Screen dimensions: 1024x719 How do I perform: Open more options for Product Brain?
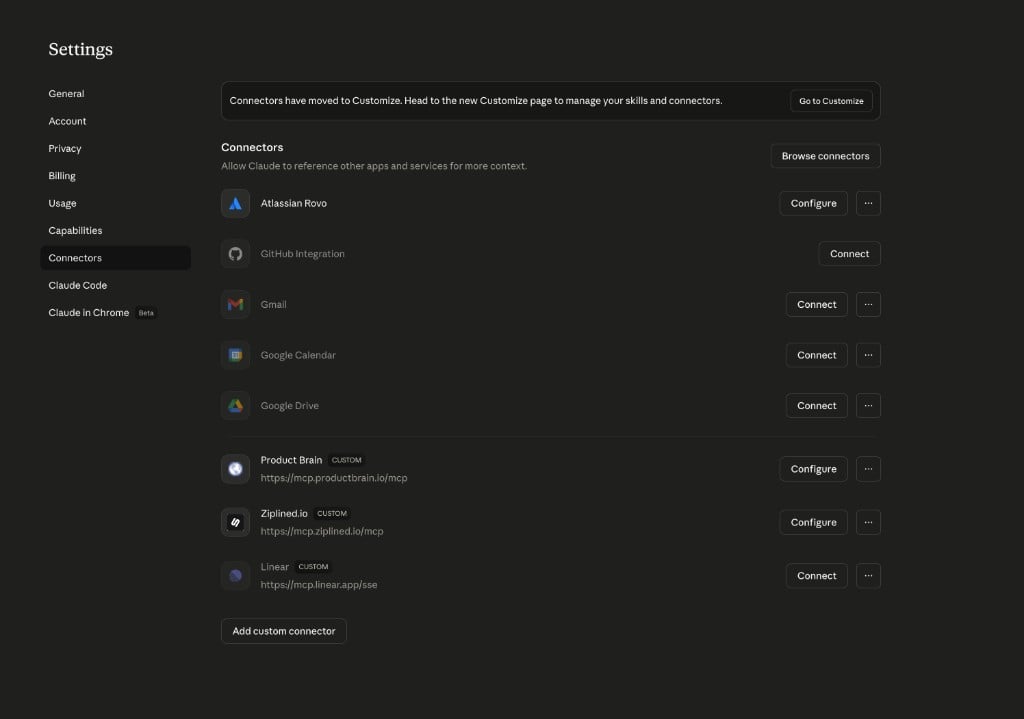868,469
